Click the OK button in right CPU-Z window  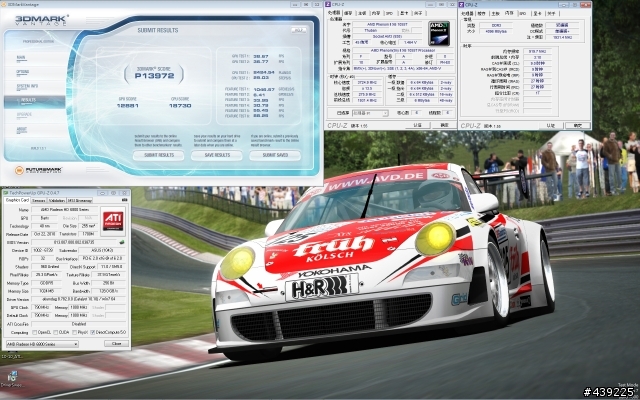pyautogui.click(x=578, y=126)
